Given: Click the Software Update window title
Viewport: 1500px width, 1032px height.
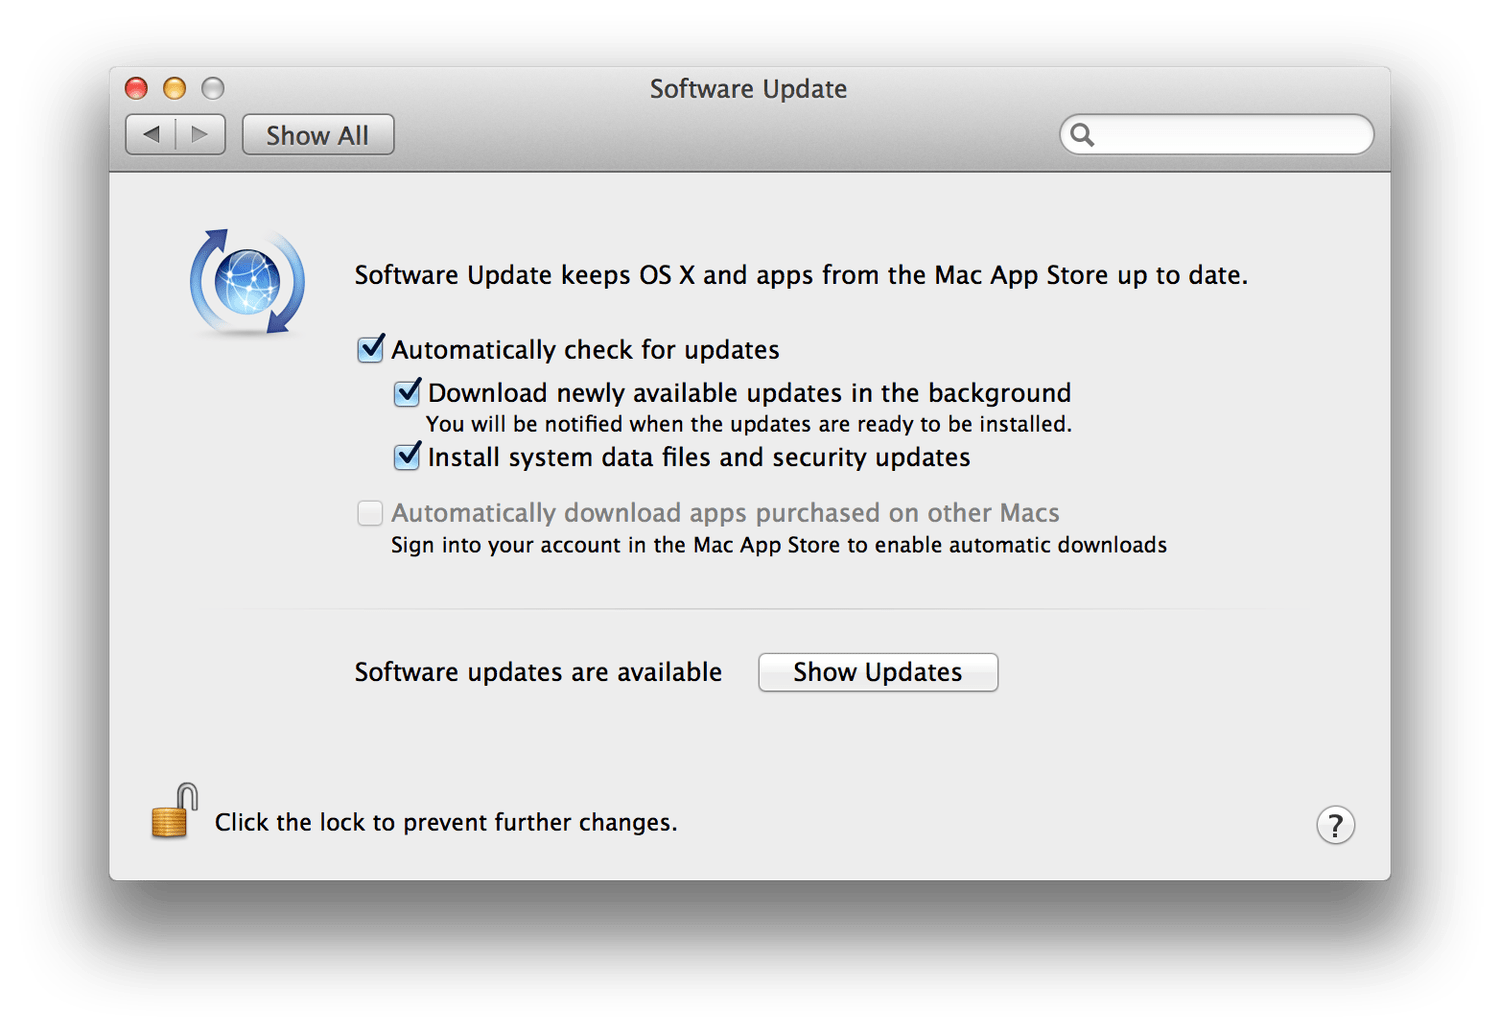Looking at the screenshot, I should [748, 89].
